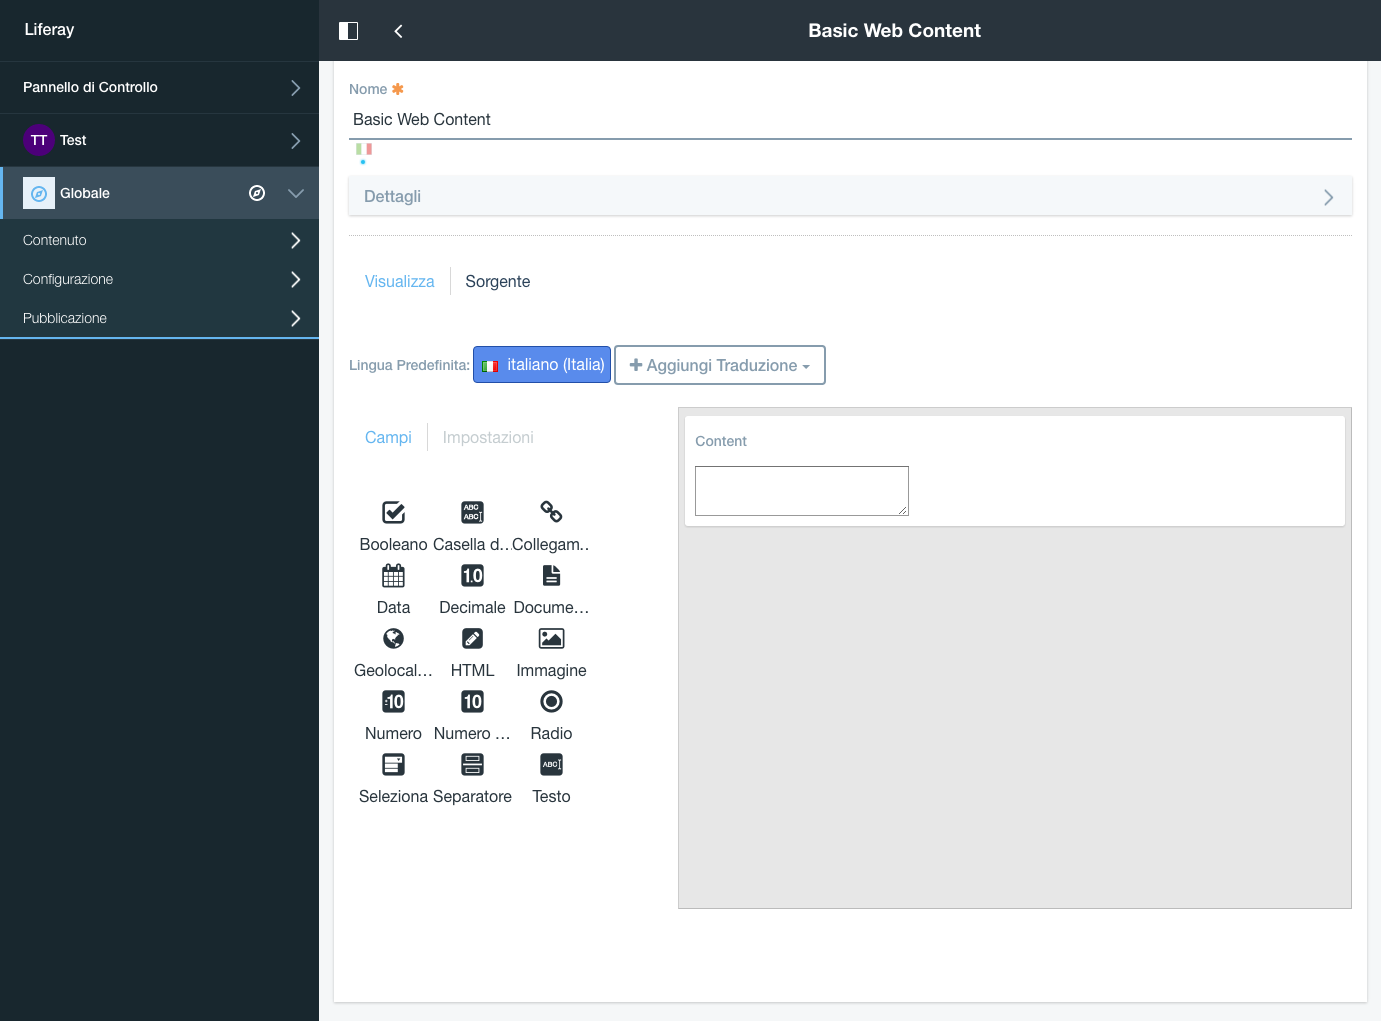Open the Campi tab
The height and width of the screenshot is (1021, 1381).
[x=388, y=437]
